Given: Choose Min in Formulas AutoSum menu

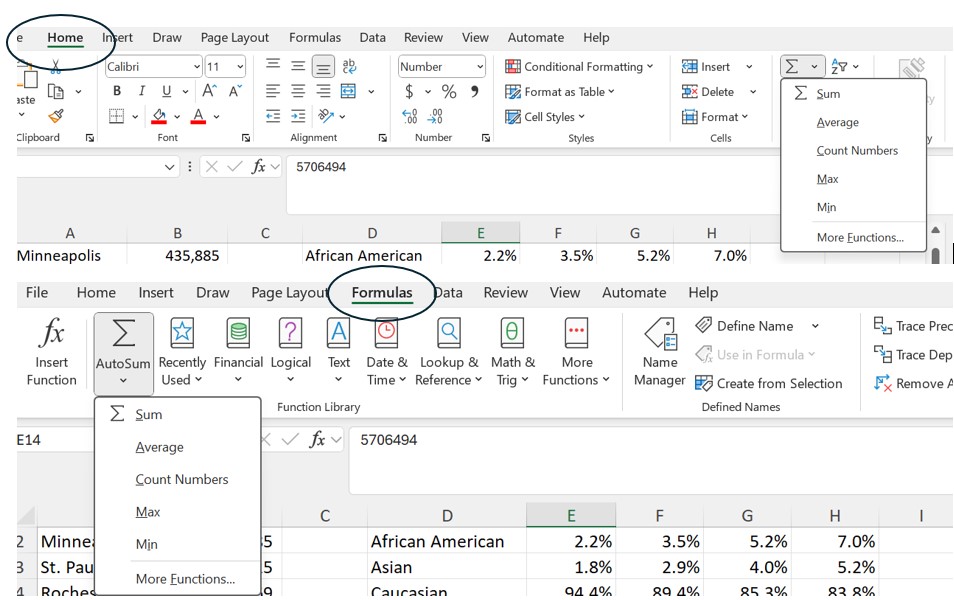Looking at the screenshot, I should pyautogui.click(x=147, y=544).
